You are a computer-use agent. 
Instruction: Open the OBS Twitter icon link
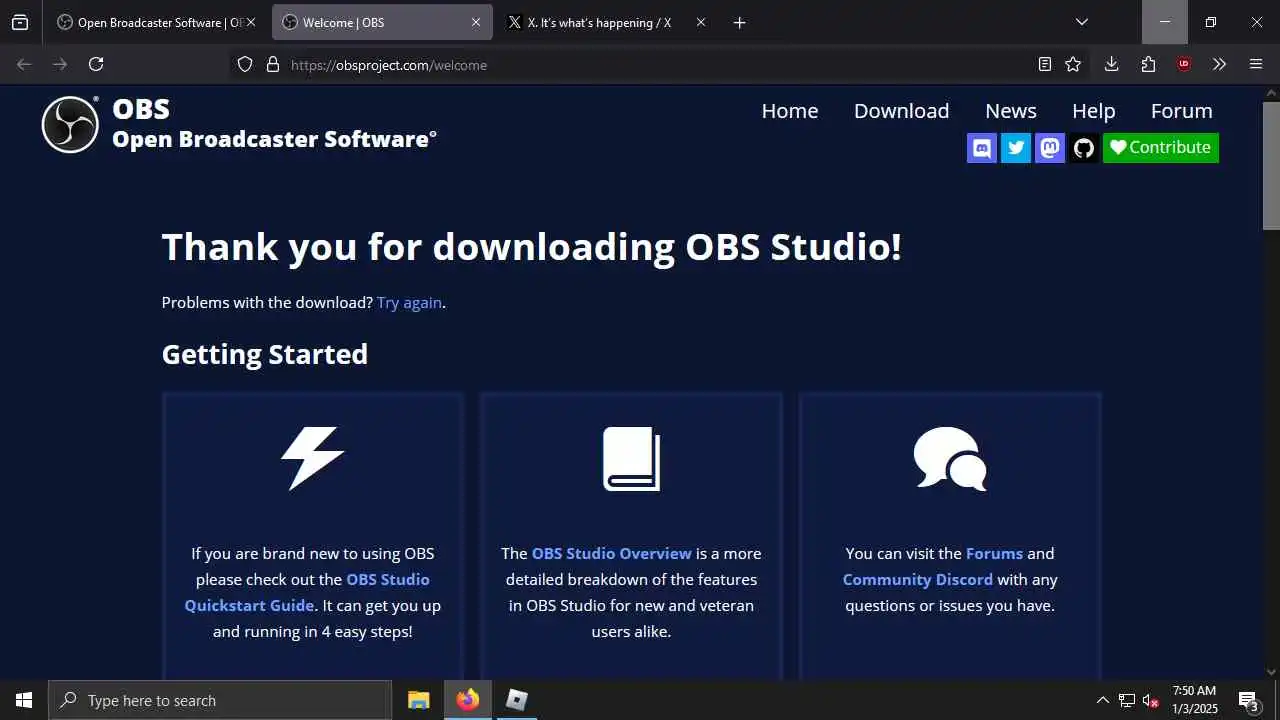[1016, 148]
